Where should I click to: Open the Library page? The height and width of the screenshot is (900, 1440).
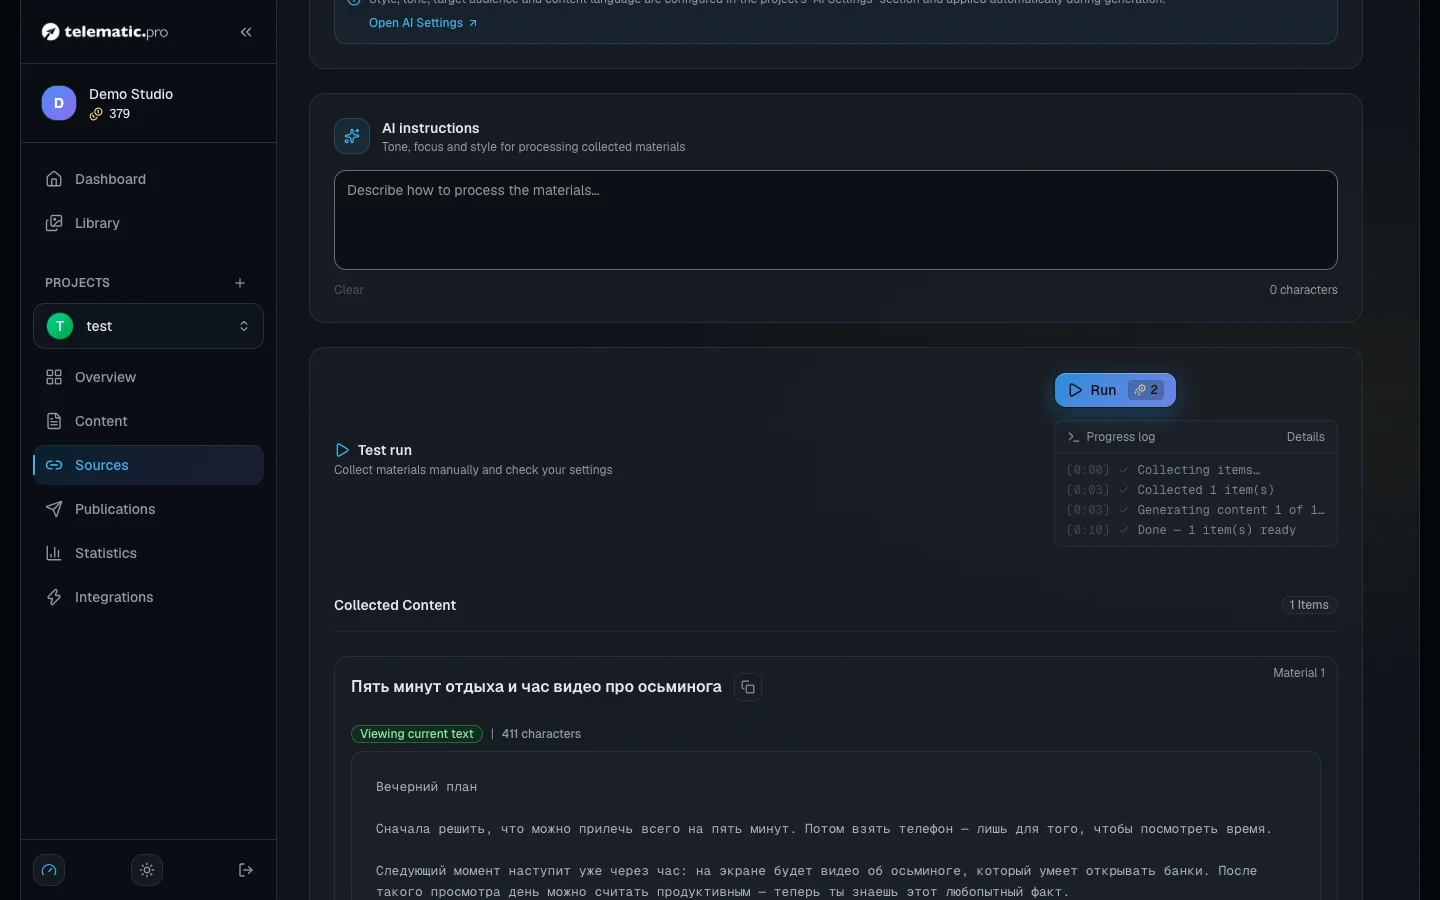[148, 223]
